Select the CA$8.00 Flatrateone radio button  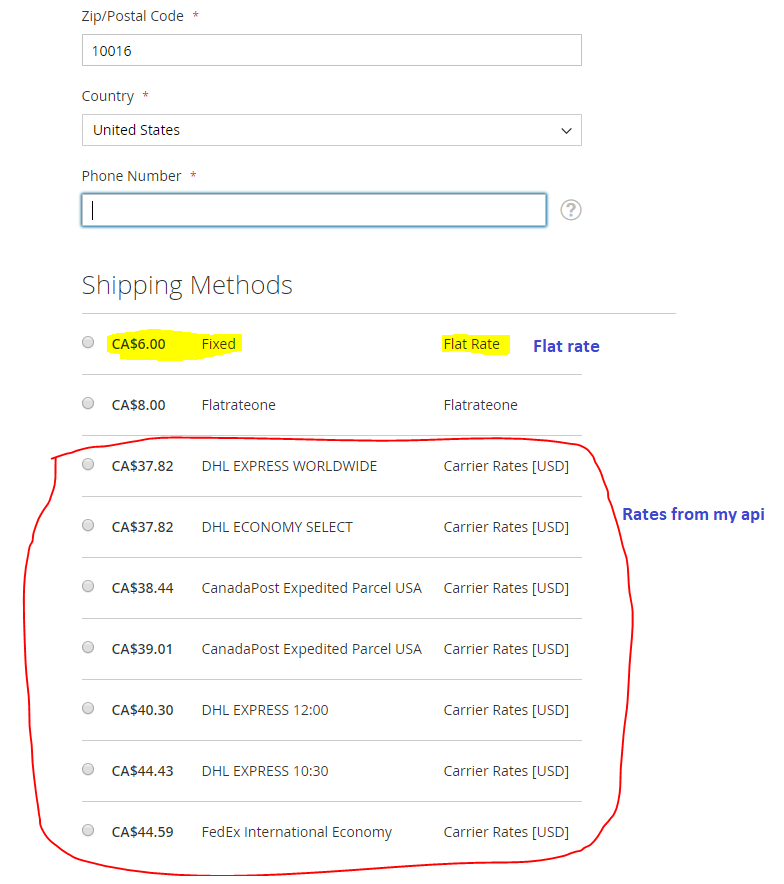click(x=88, y=403)
